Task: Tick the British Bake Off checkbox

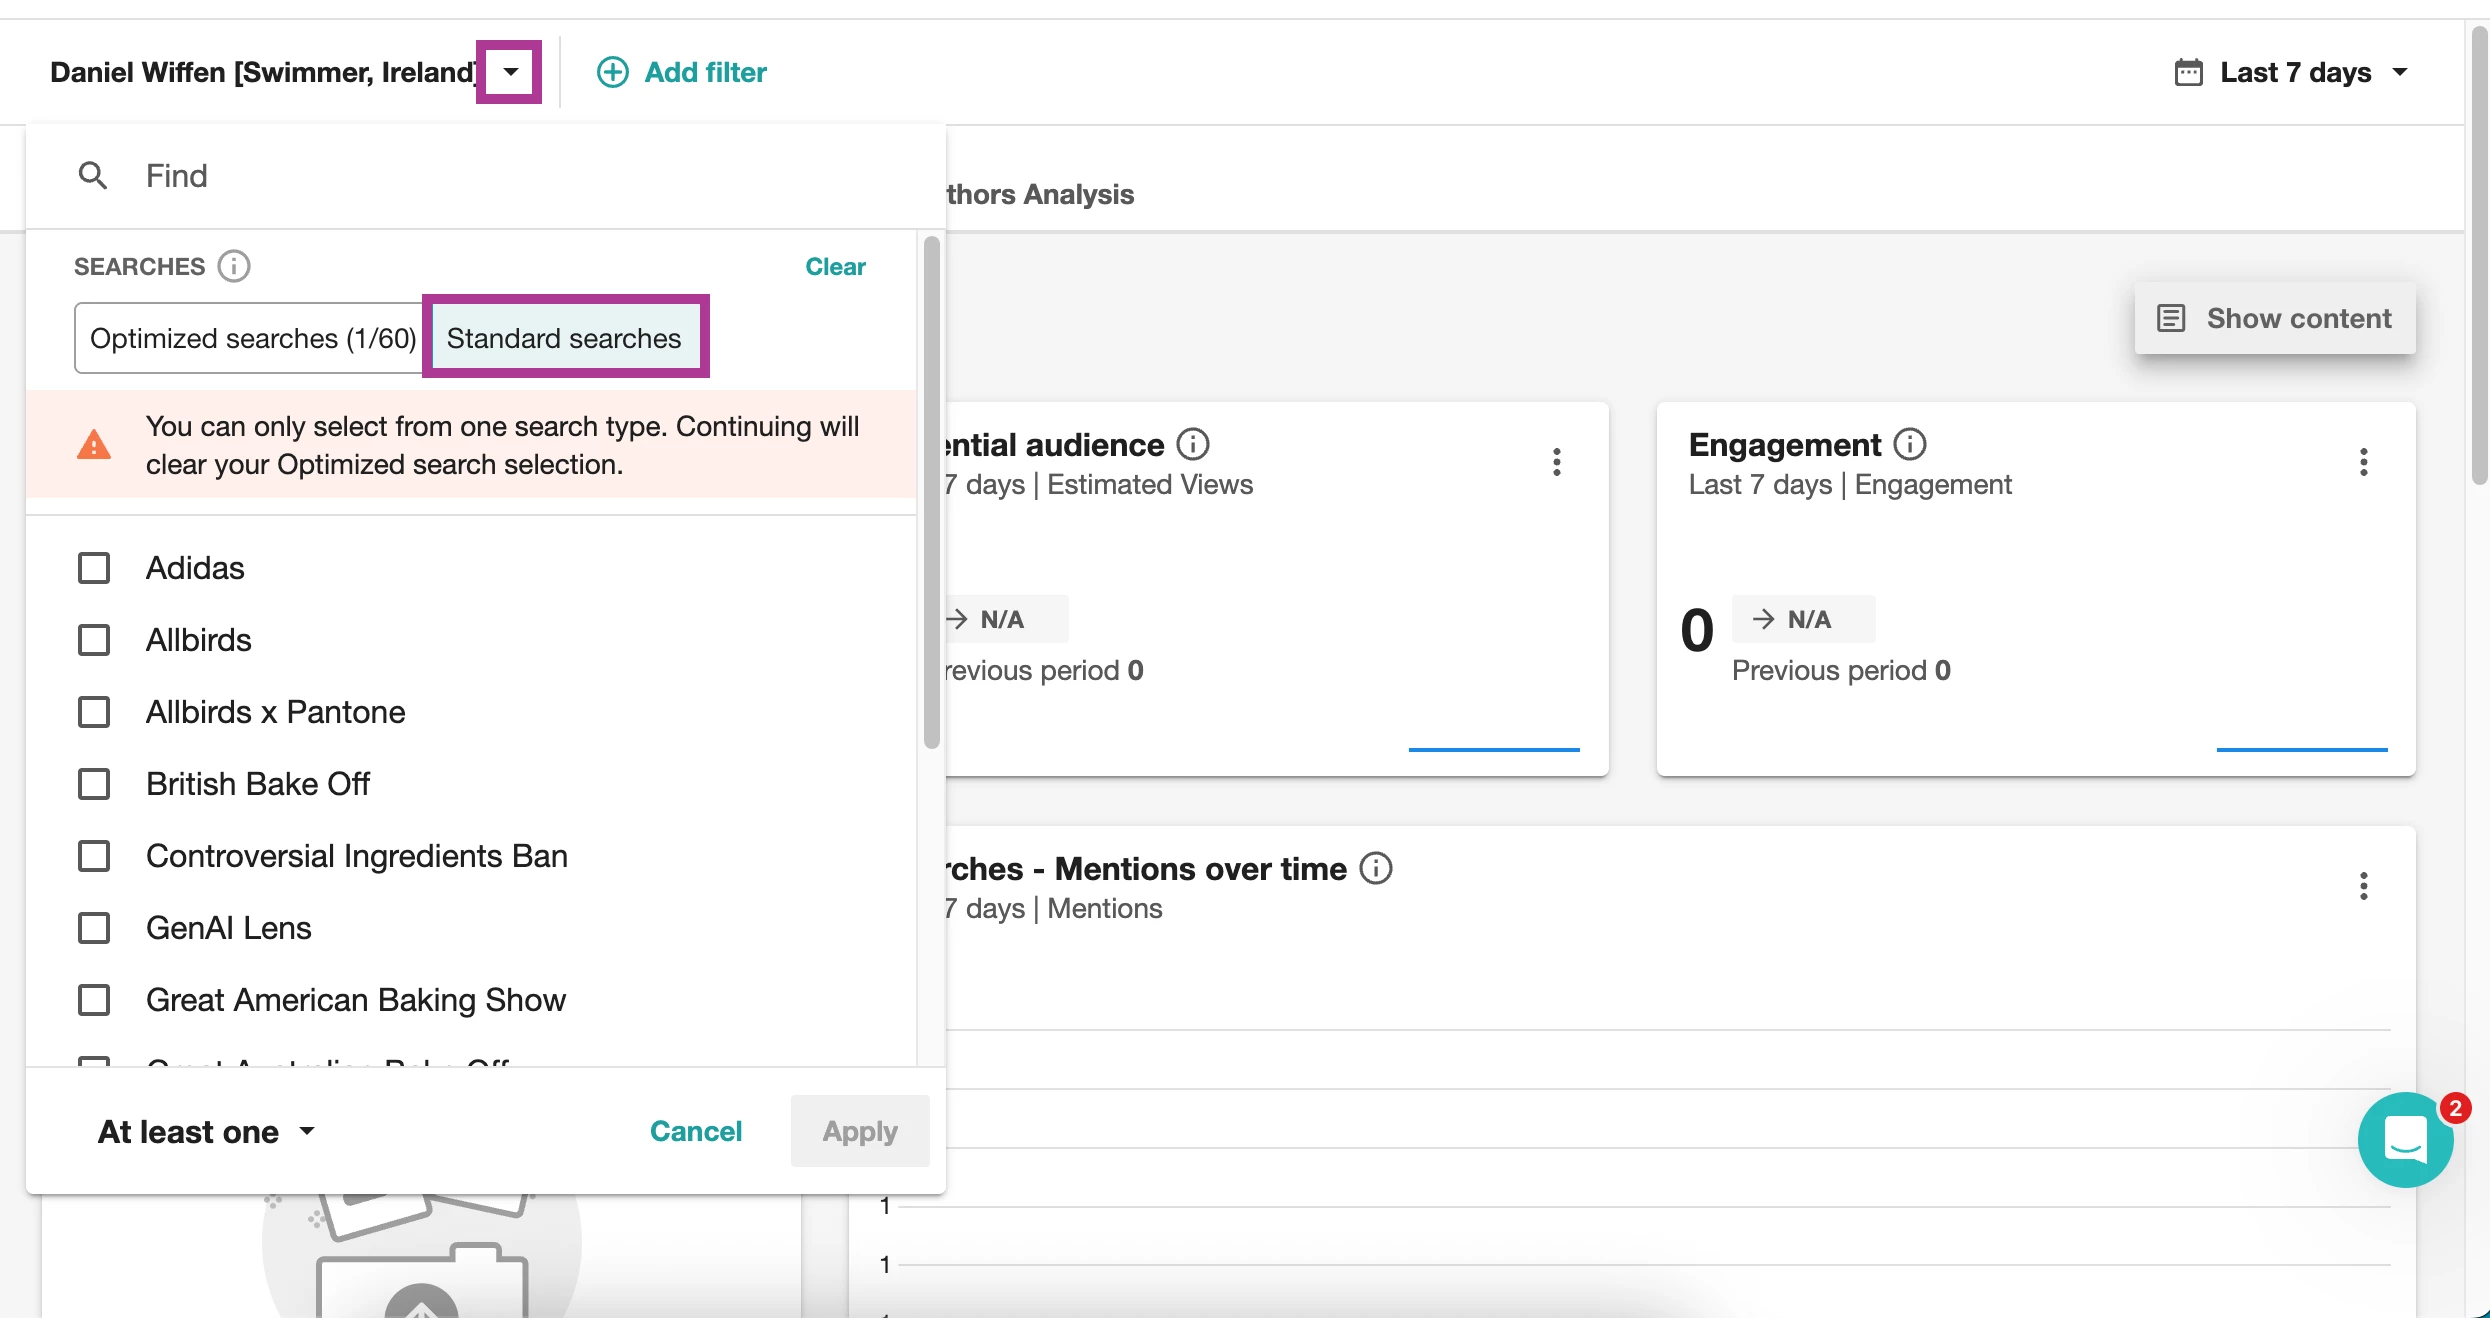Action: [94, 784]
